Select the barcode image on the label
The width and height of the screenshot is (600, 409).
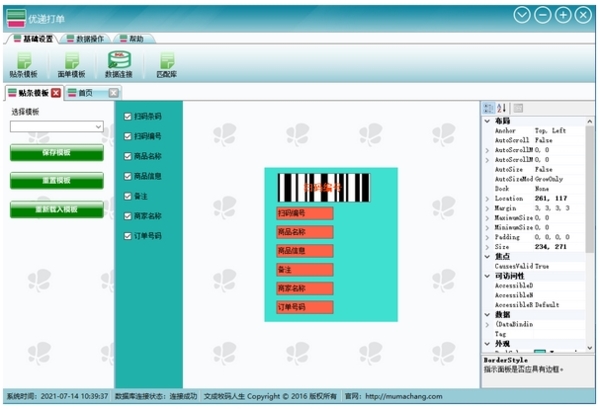[x=324, y=187]
